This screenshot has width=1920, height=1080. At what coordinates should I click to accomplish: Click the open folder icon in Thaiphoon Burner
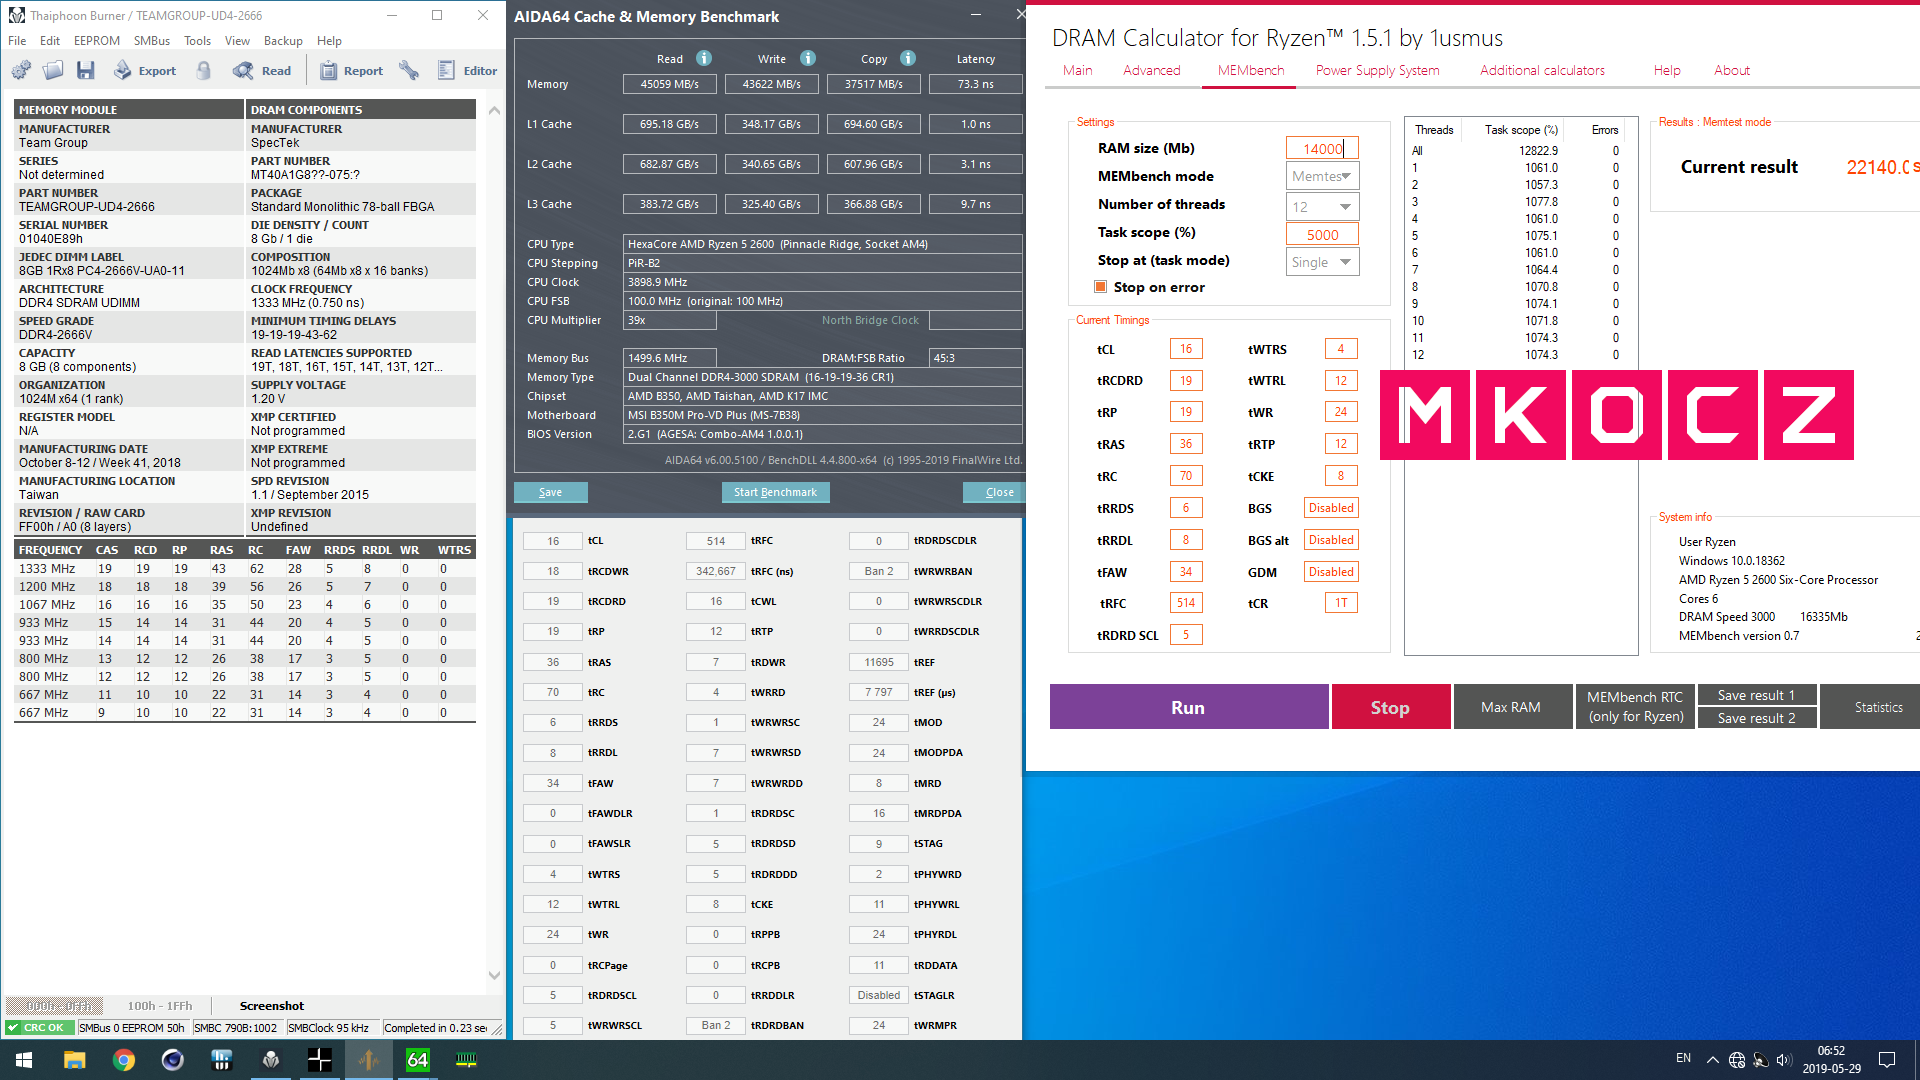(x=54, y=70)
